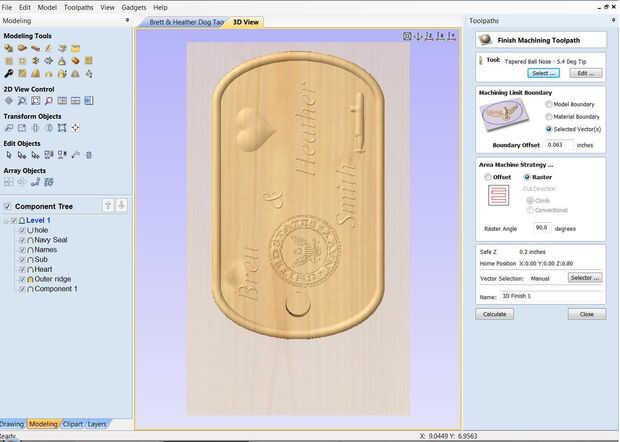Open the File menu
The height and width of the screenshot is (442, 620).
pos(7,8)
